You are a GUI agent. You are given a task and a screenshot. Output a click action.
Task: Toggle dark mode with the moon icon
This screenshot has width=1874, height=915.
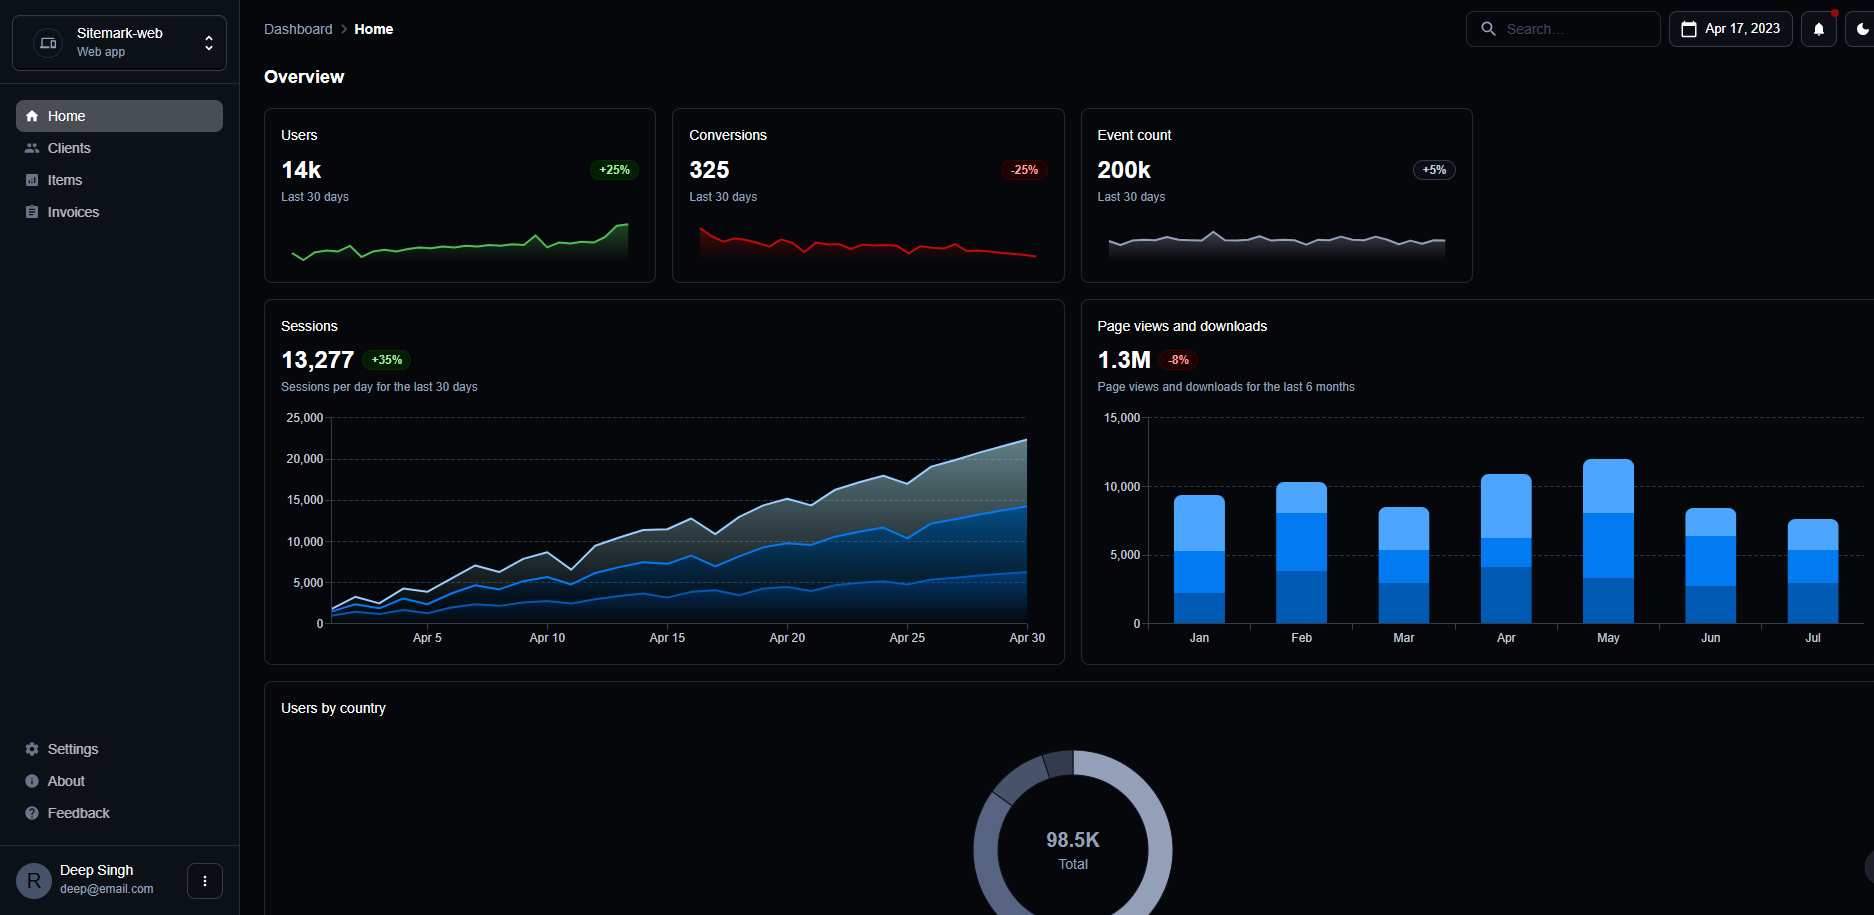[1861, 29]
